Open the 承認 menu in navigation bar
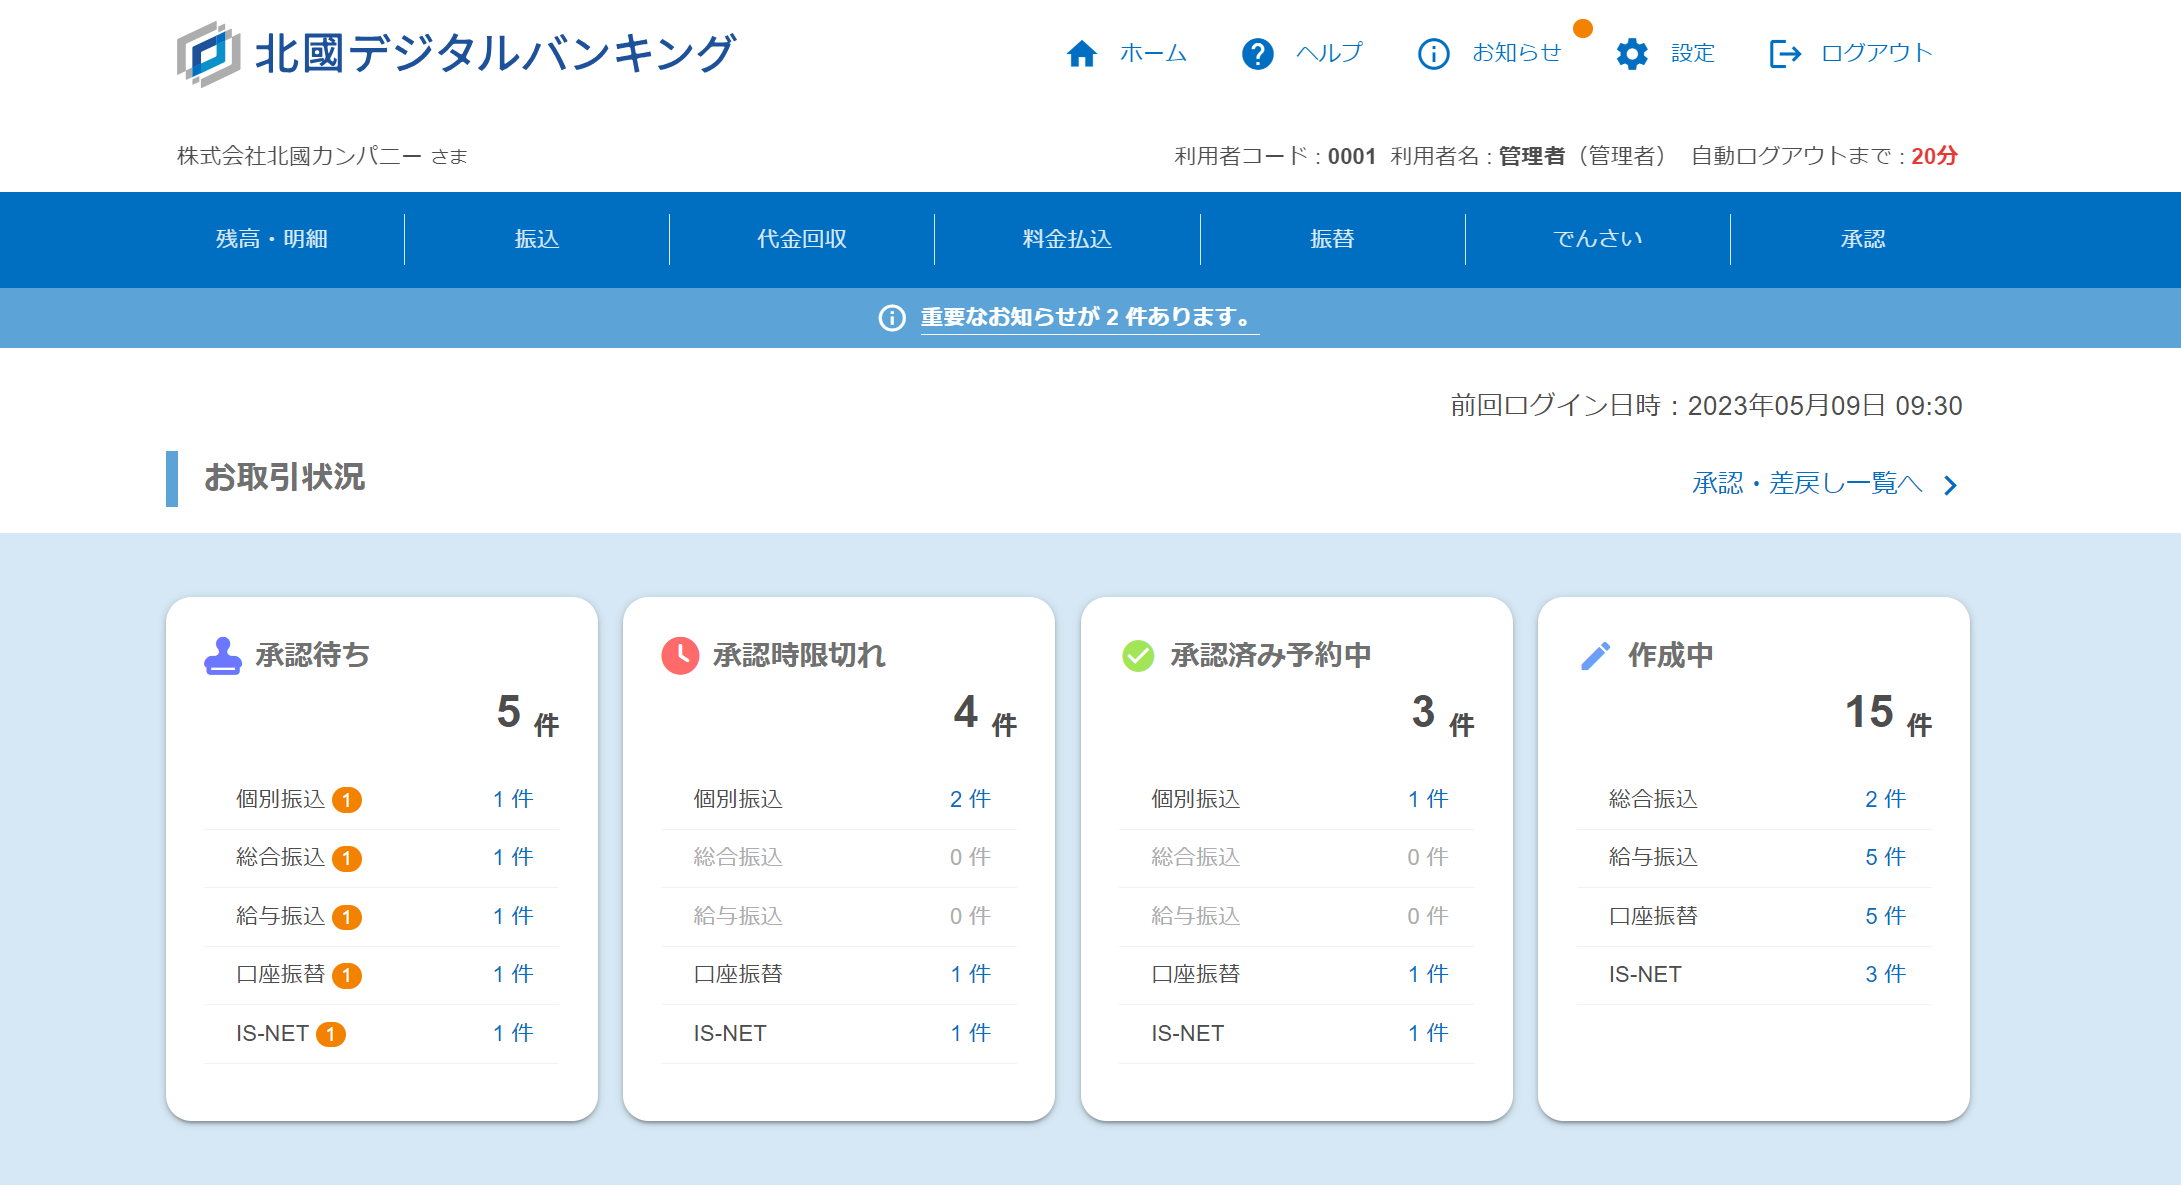Viewport: 2181px width, 1198px height. (1862, 239)
